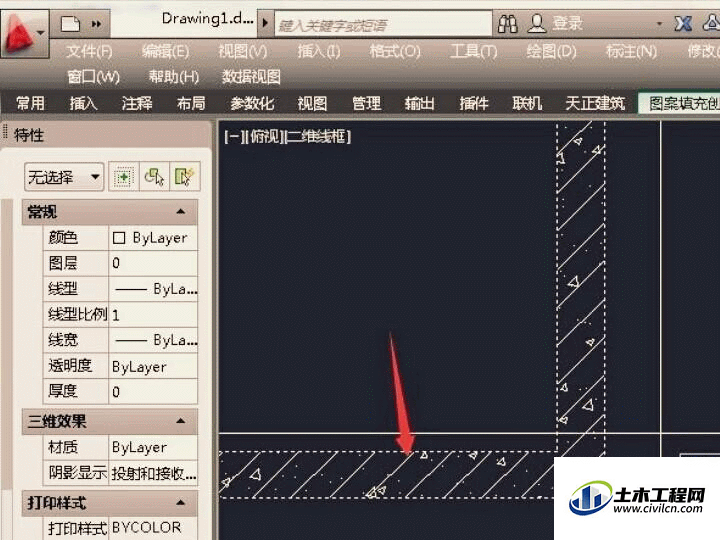Open the 无选择 selection dropdown
The image size is (720, 540).
(x=64, y=176)
